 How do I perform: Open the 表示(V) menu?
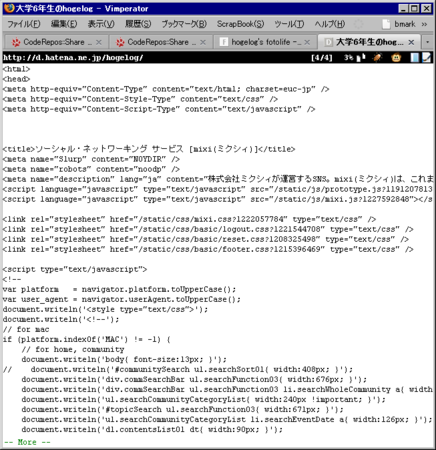(101, 24)
